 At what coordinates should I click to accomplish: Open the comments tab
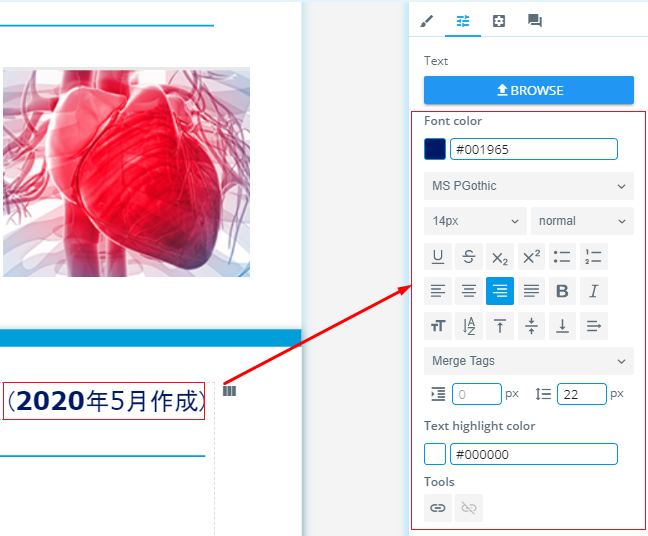pos(535,21)
